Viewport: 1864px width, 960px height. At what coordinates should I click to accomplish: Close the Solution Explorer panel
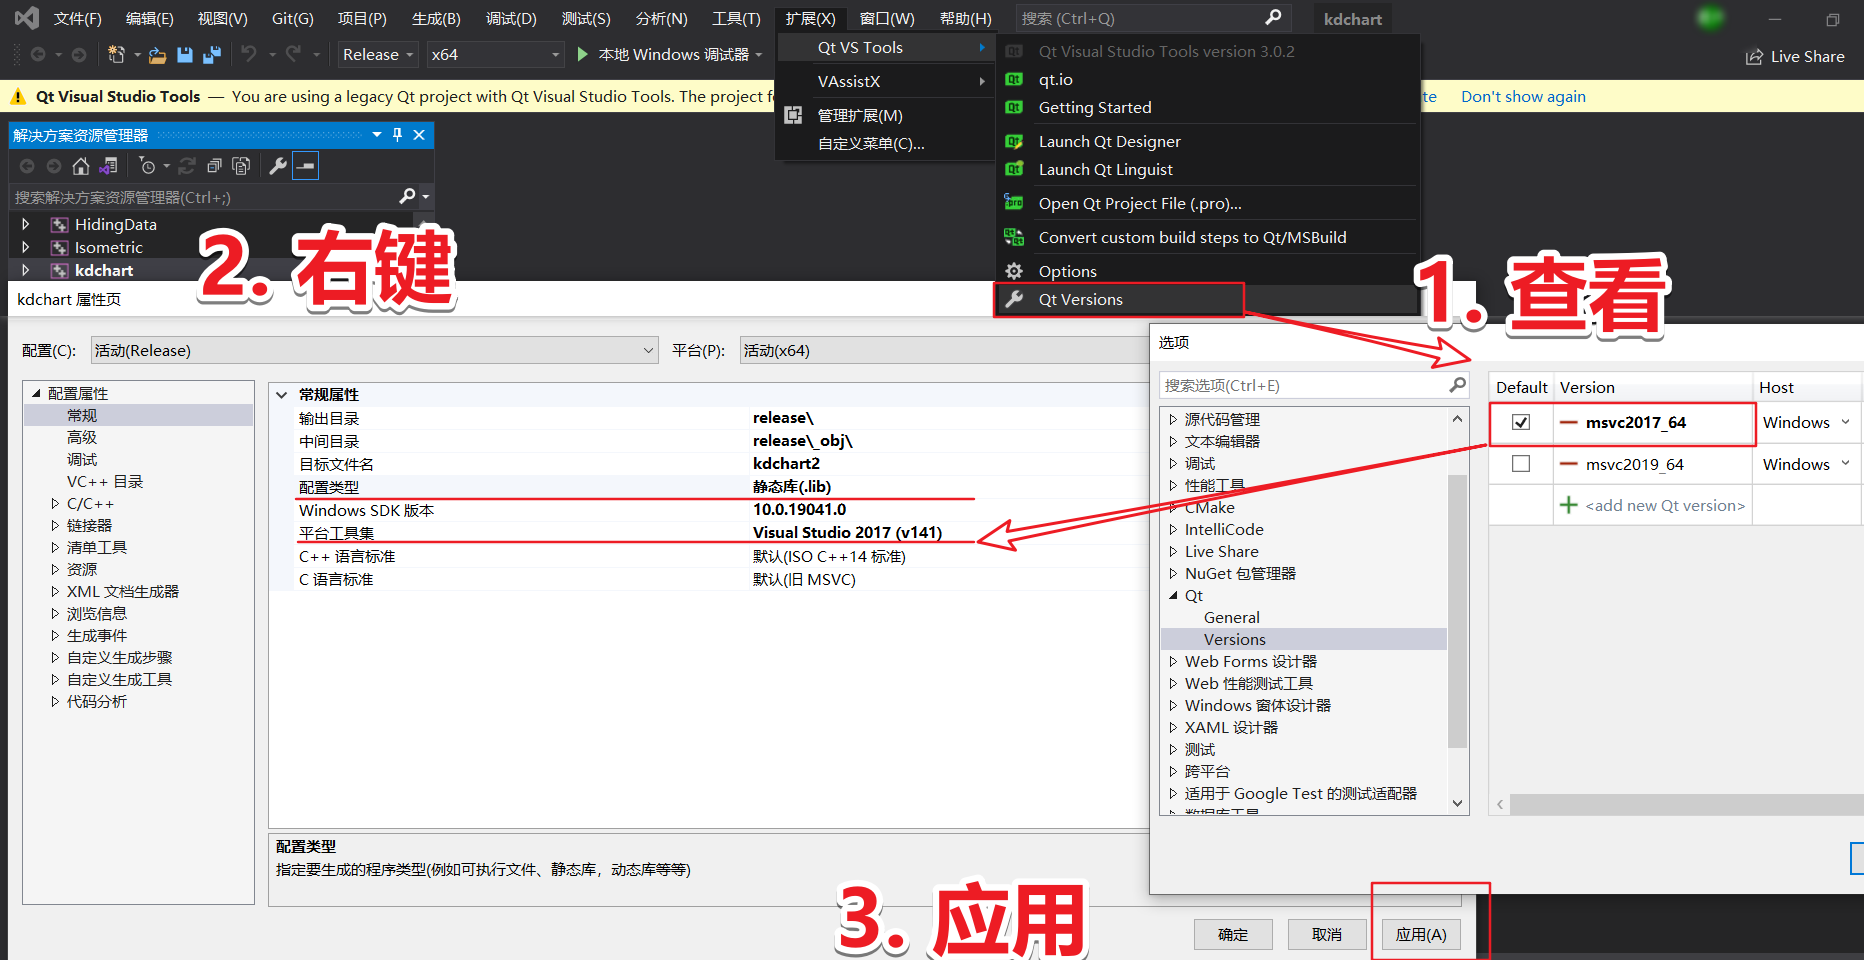coord(419,134)
